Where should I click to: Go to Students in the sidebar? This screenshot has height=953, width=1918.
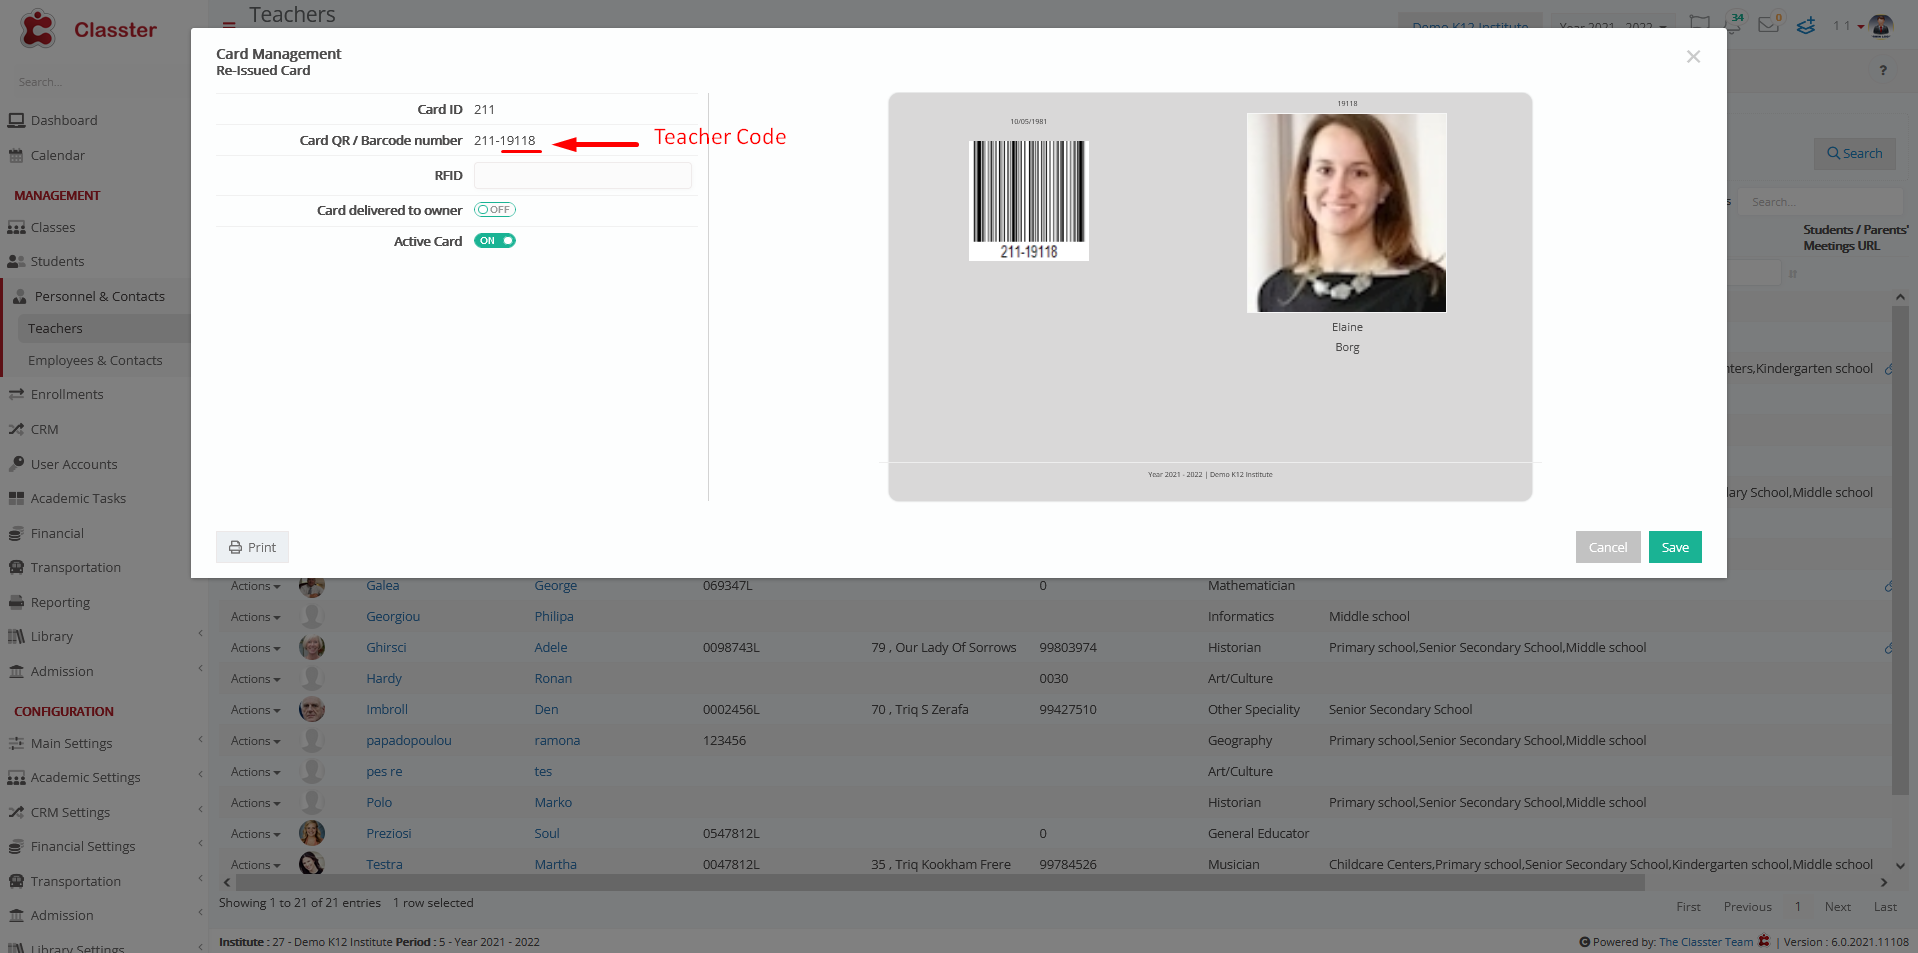(57, 261)
